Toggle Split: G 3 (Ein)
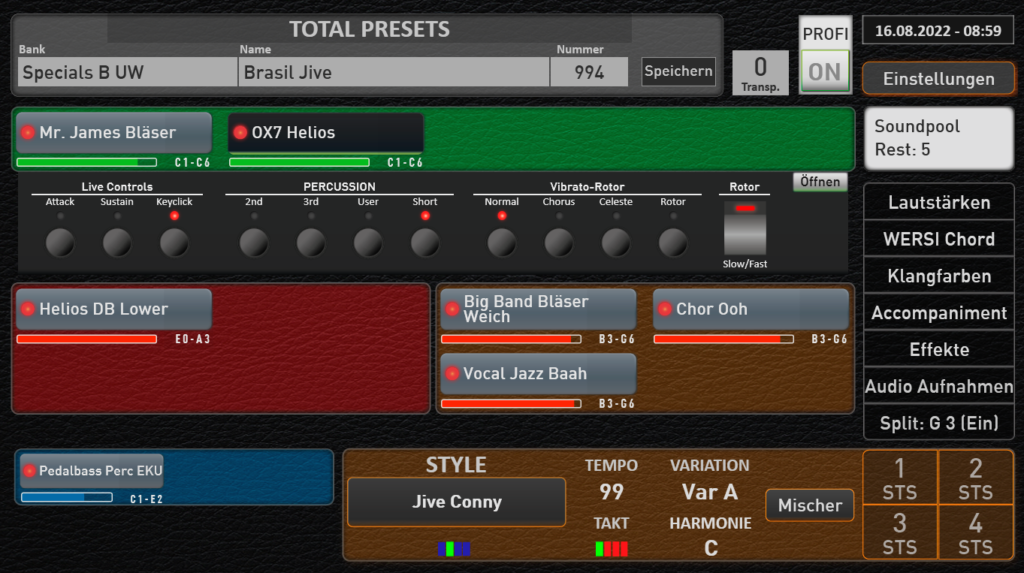This screenshot has height=573, width=1024. [x=938, y=423]
